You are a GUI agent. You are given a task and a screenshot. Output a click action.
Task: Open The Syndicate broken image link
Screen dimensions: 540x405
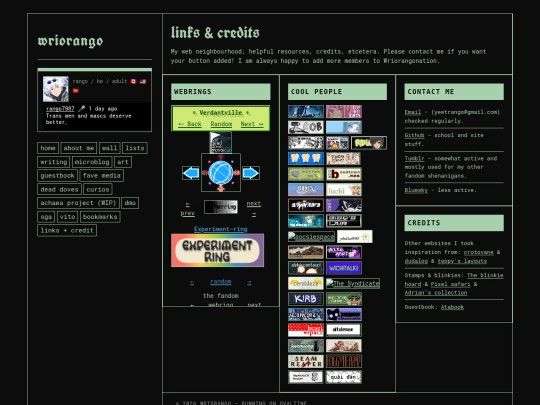click(x=353, y=283)
